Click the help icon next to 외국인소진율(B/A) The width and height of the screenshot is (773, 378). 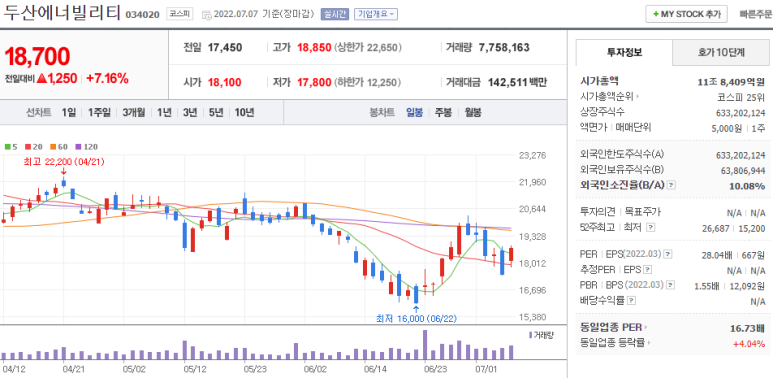[671, 185]
